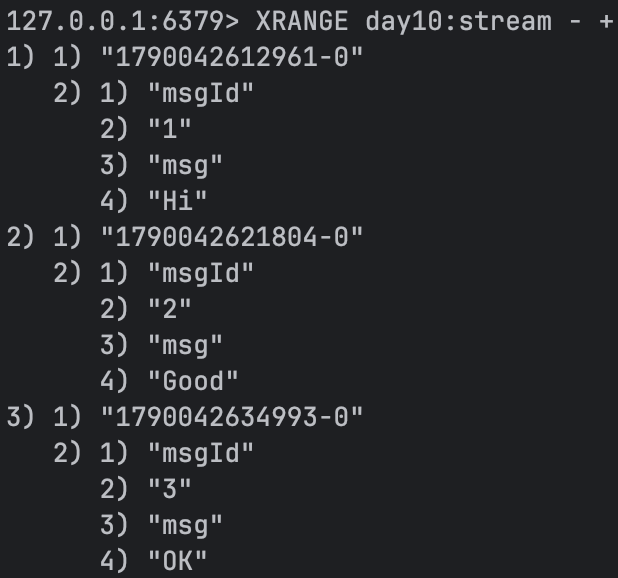Click "msgId" field in third entry
This screenshot has height=578, width=618.
tap(201, 454)
